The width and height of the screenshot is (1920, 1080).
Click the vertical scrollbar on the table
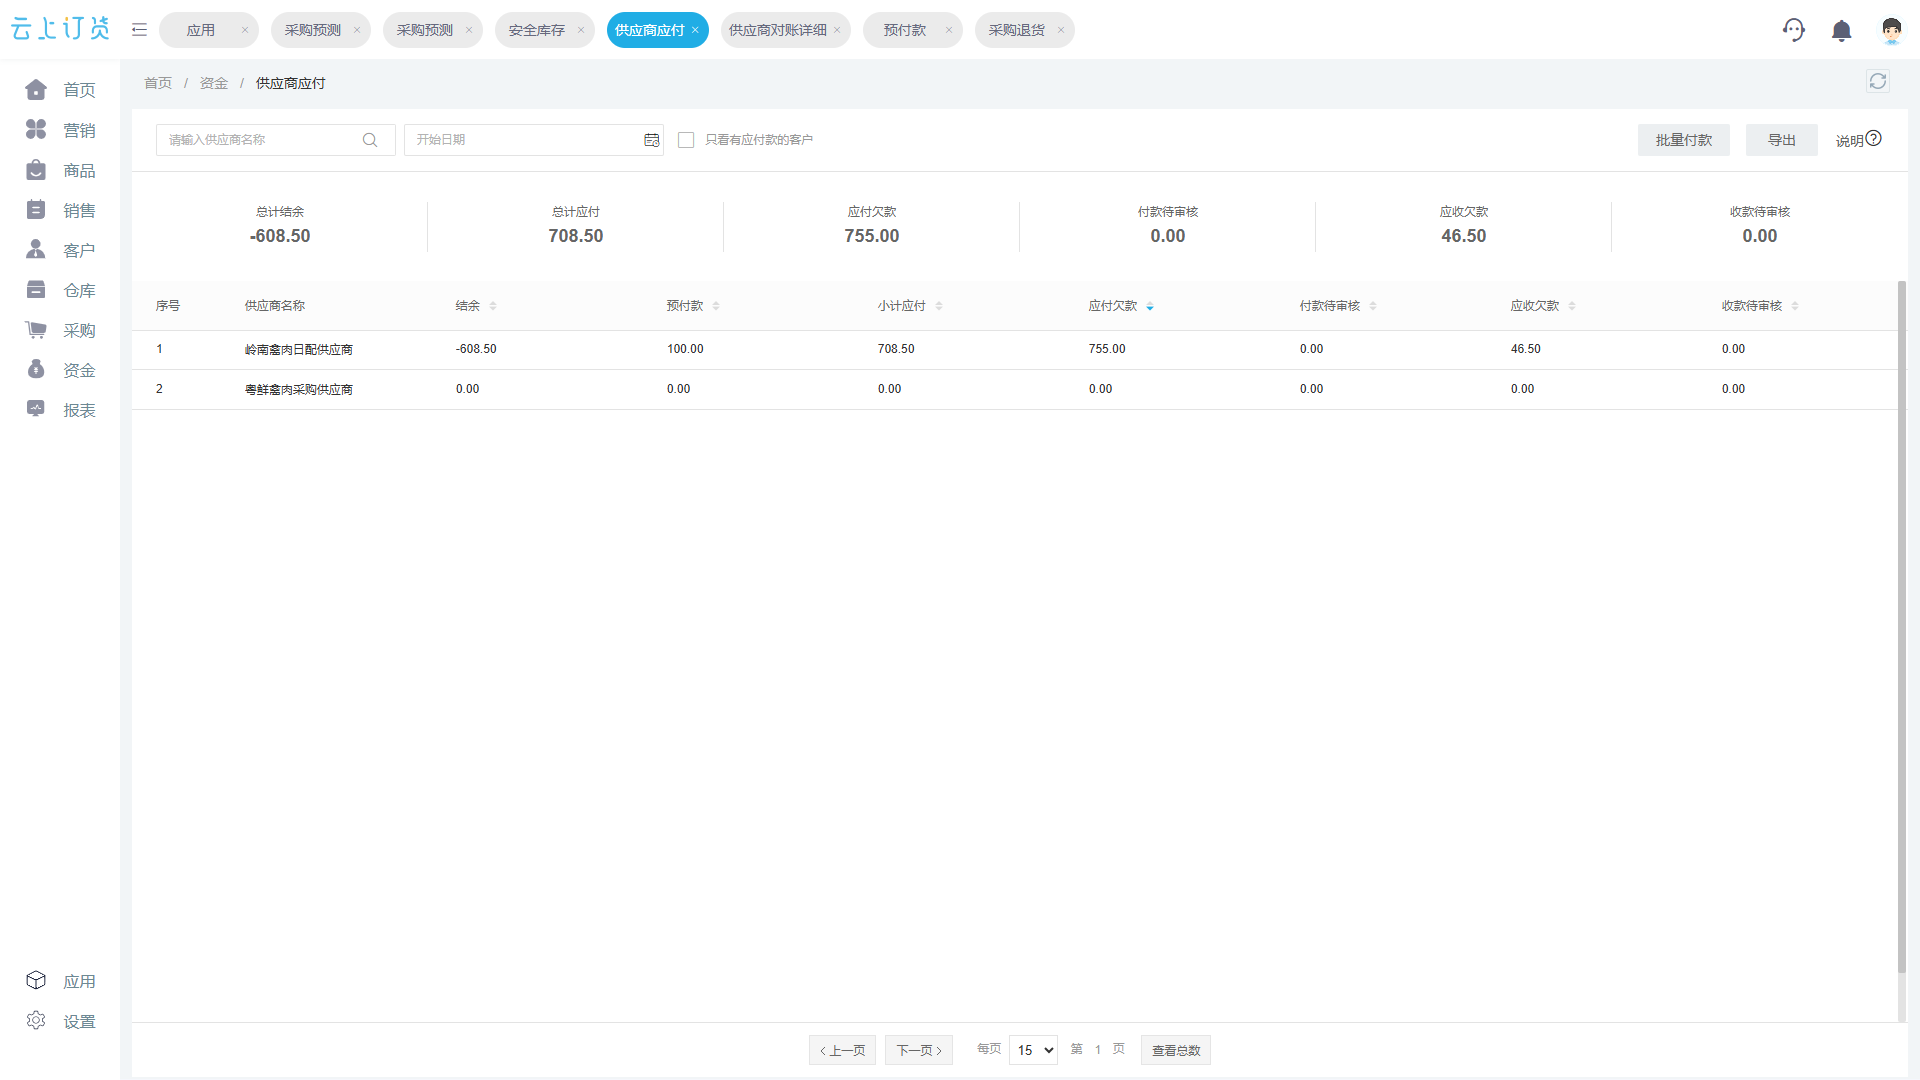coord(1902,626)
